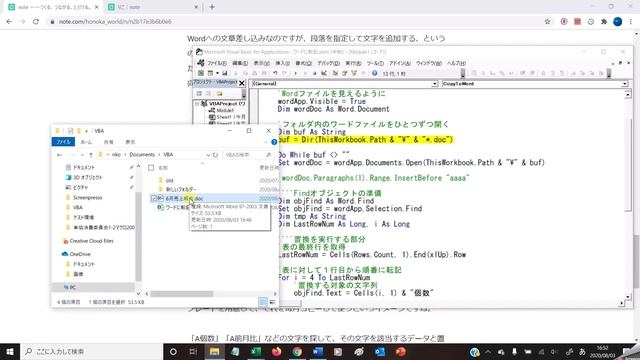This screenshot has width=640, height=360.
Task: Open the CopyToWord procedure dropdown
Action: tap(625, 84)
